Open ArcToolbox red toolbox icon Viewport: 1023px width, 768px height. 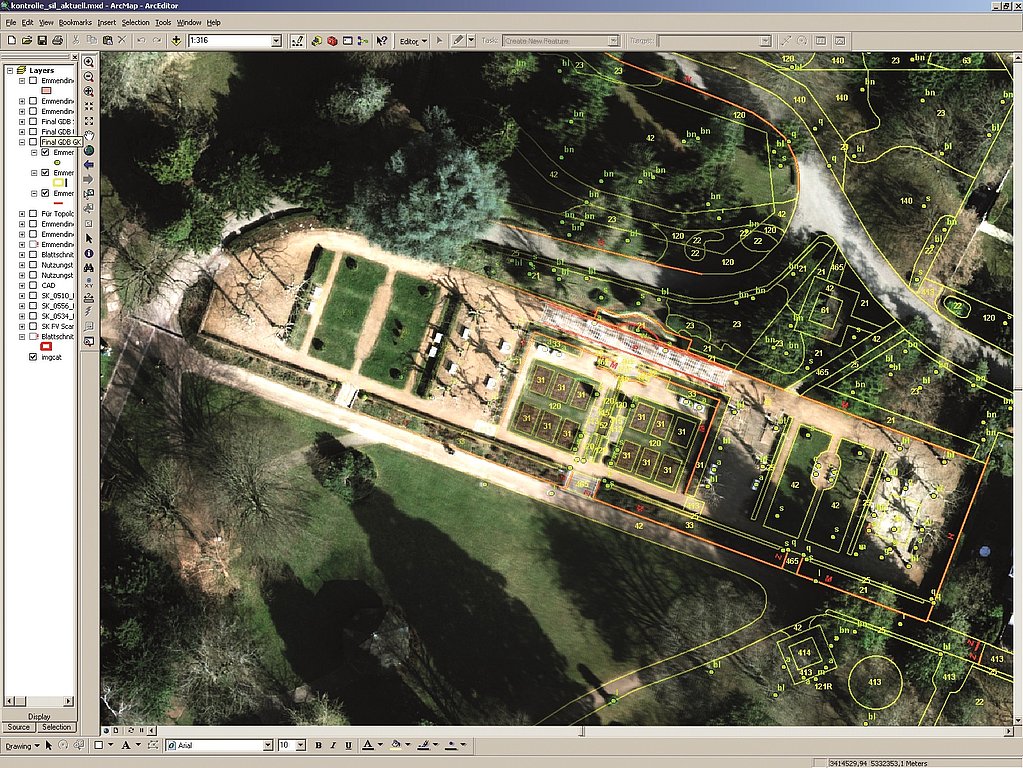pyautogui.click(x=331, y=41)
